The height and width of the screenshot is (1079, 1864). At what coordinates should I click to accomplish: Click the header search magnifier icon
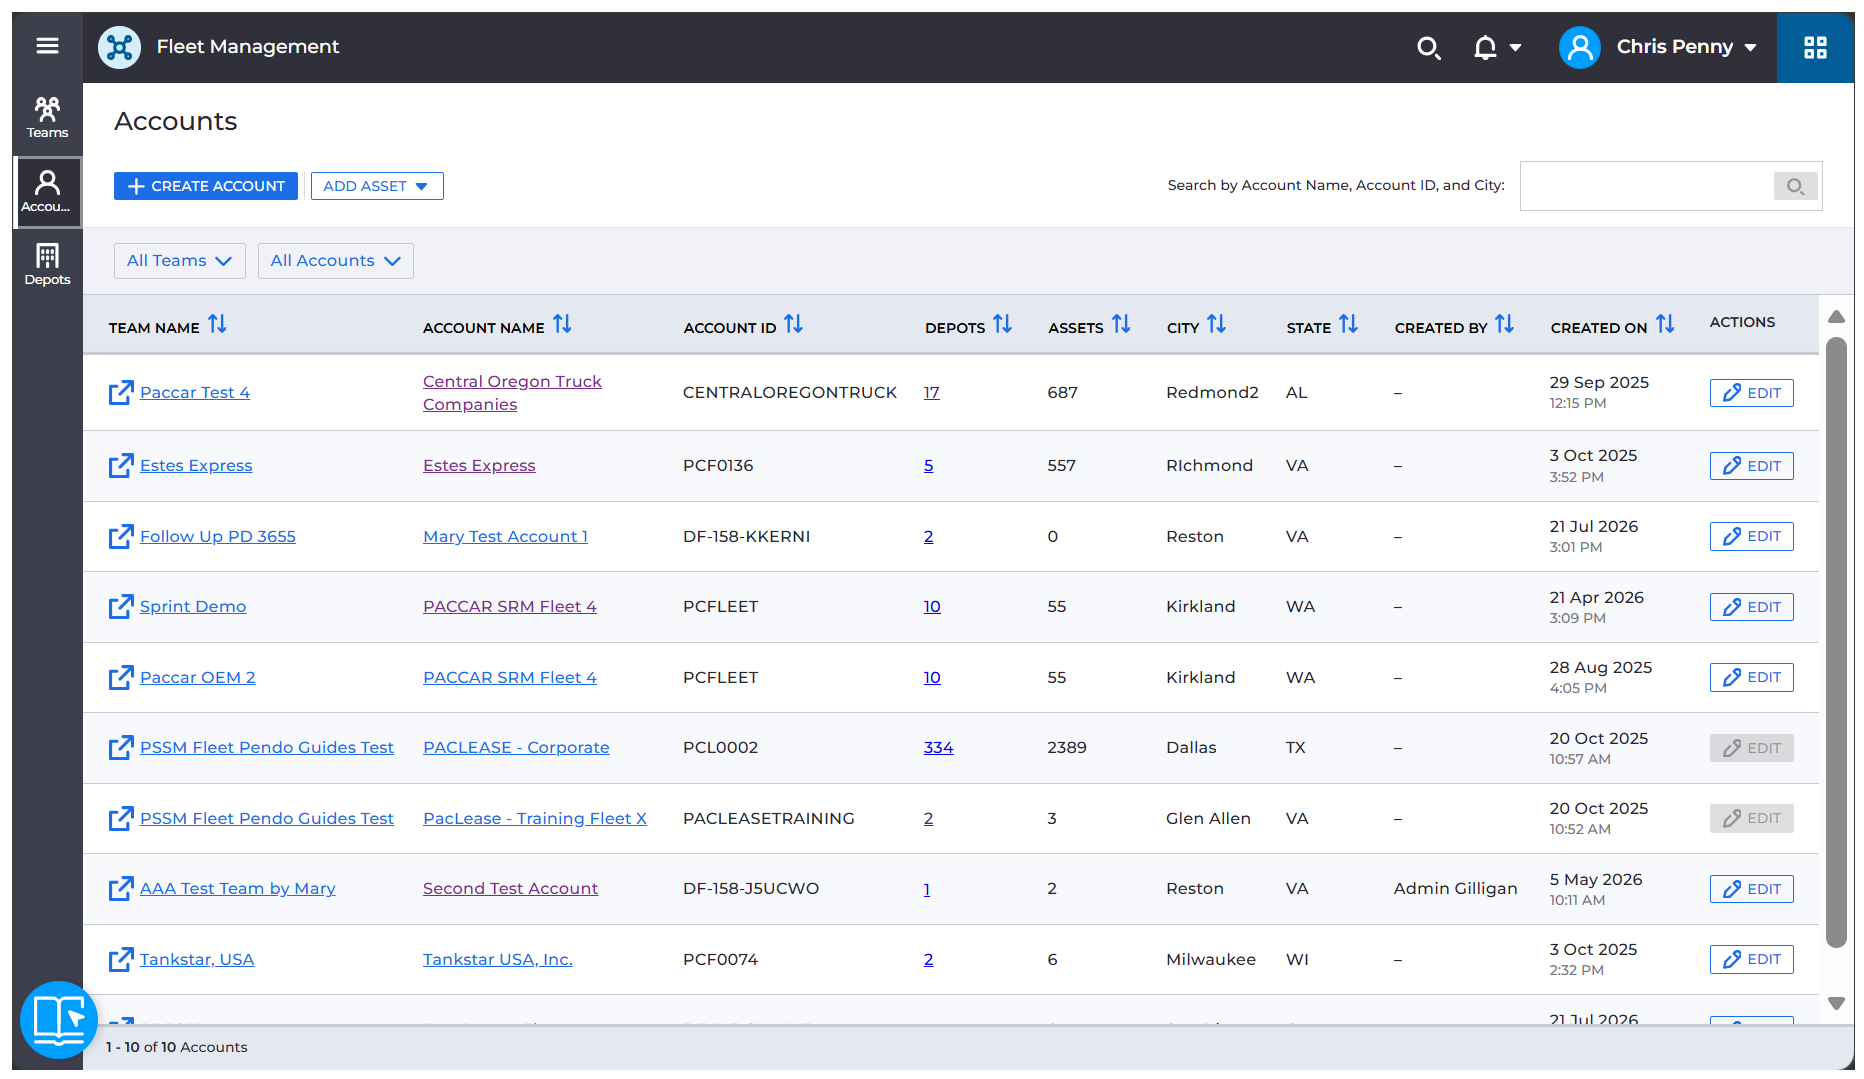(x=1429, y=47)
